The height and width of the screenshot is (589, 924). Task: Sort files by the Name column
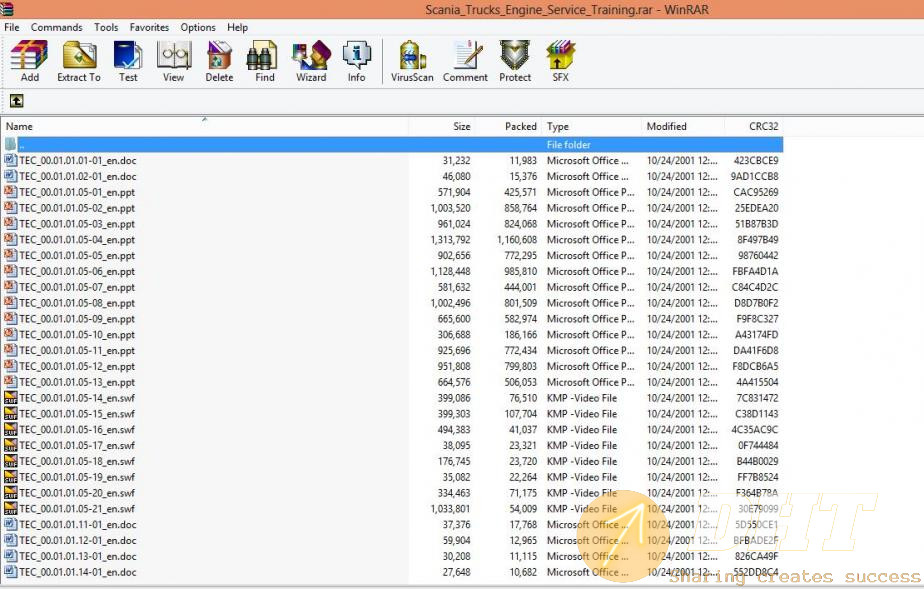click(204, 127)
